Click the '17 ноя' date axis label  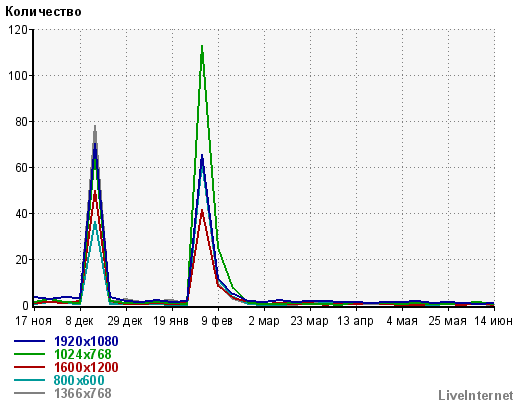coord(33,321)
